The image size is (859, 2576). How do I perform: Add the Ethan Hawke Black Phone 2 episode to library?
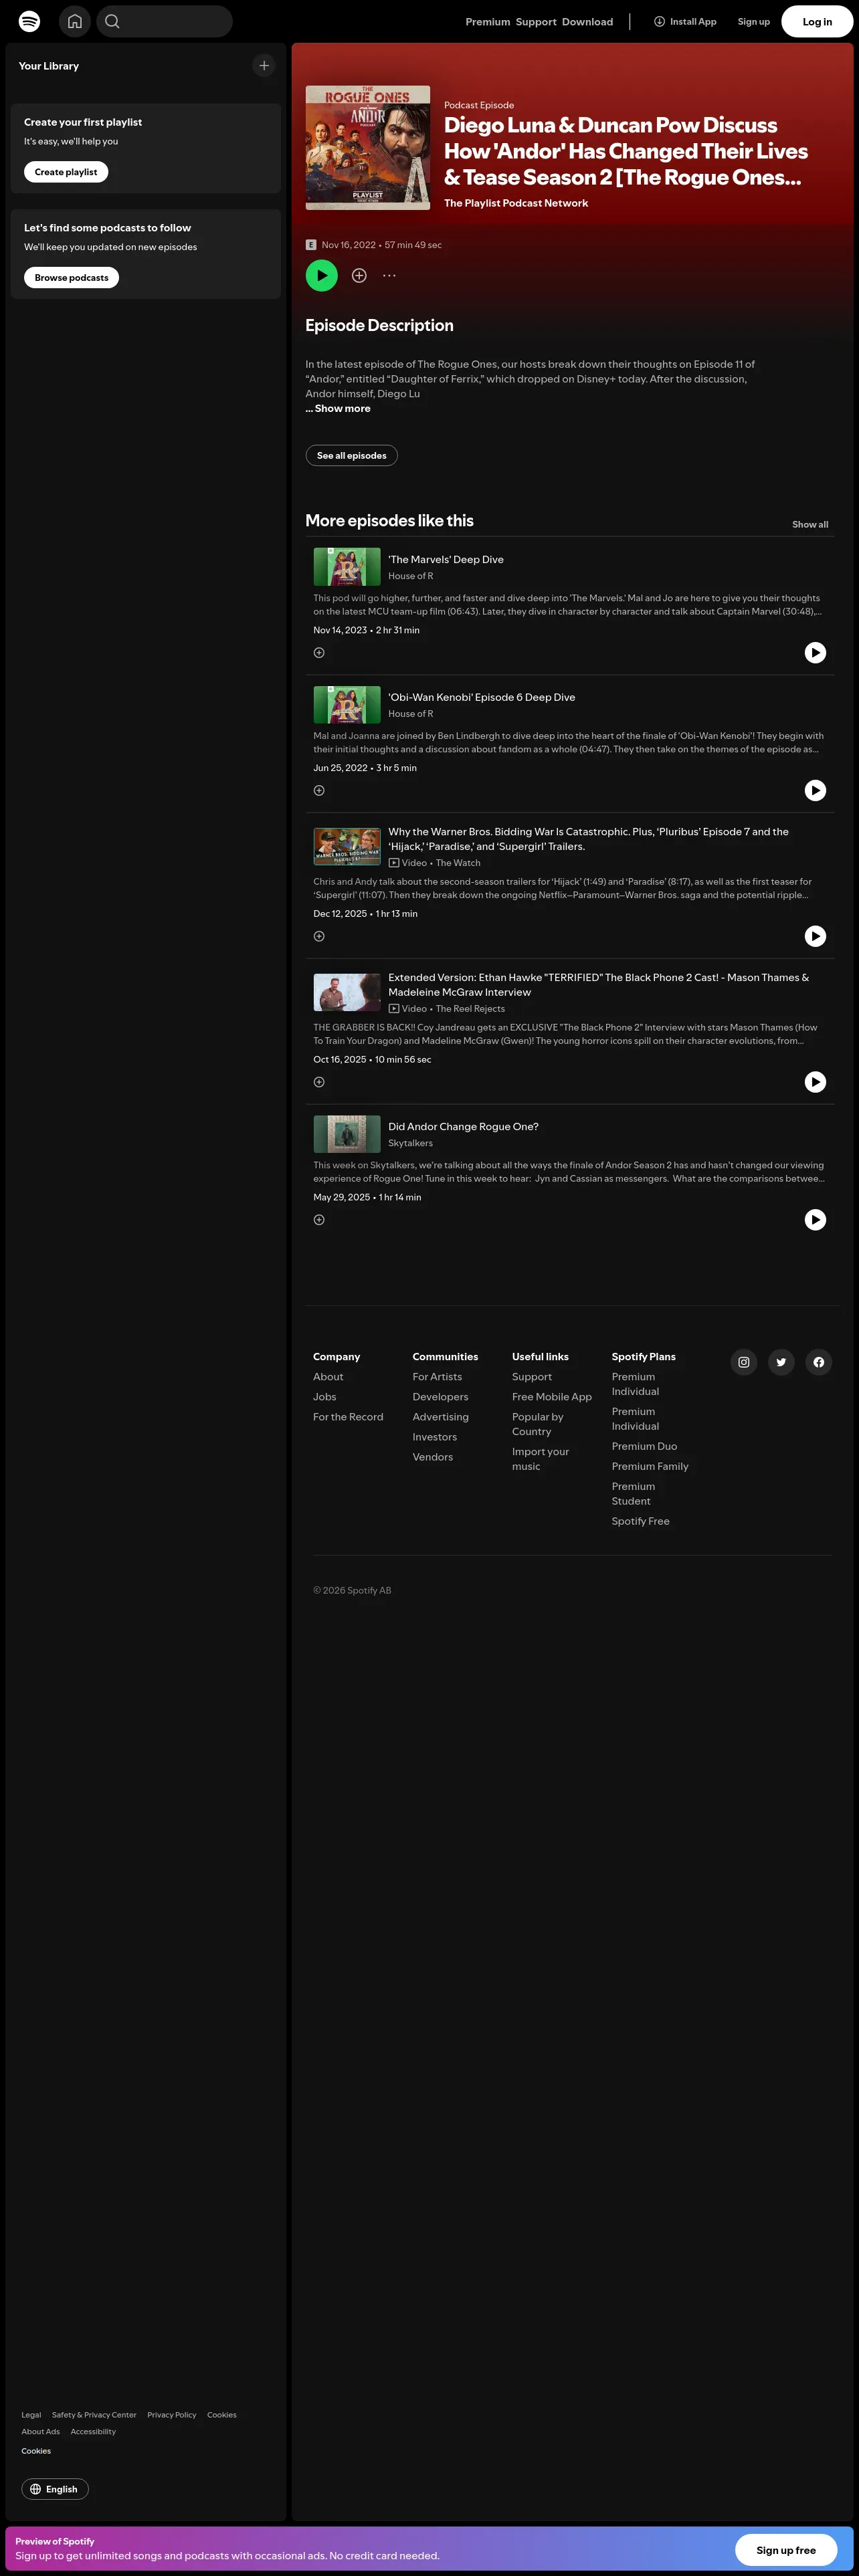[319, 1082]
